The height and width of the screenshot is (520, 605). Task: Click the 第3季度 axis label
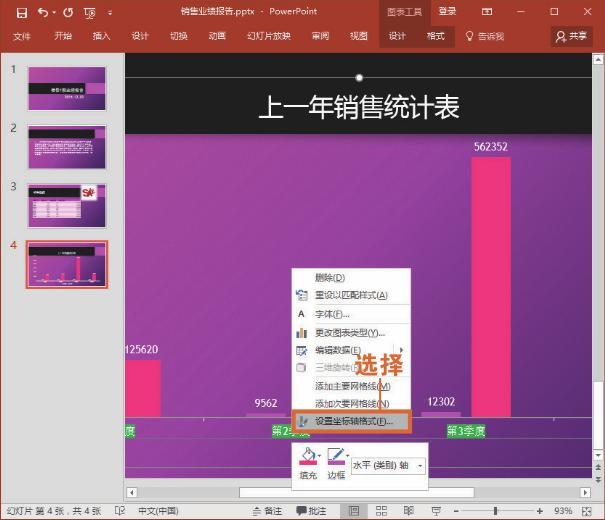click(x=466, y=431)
